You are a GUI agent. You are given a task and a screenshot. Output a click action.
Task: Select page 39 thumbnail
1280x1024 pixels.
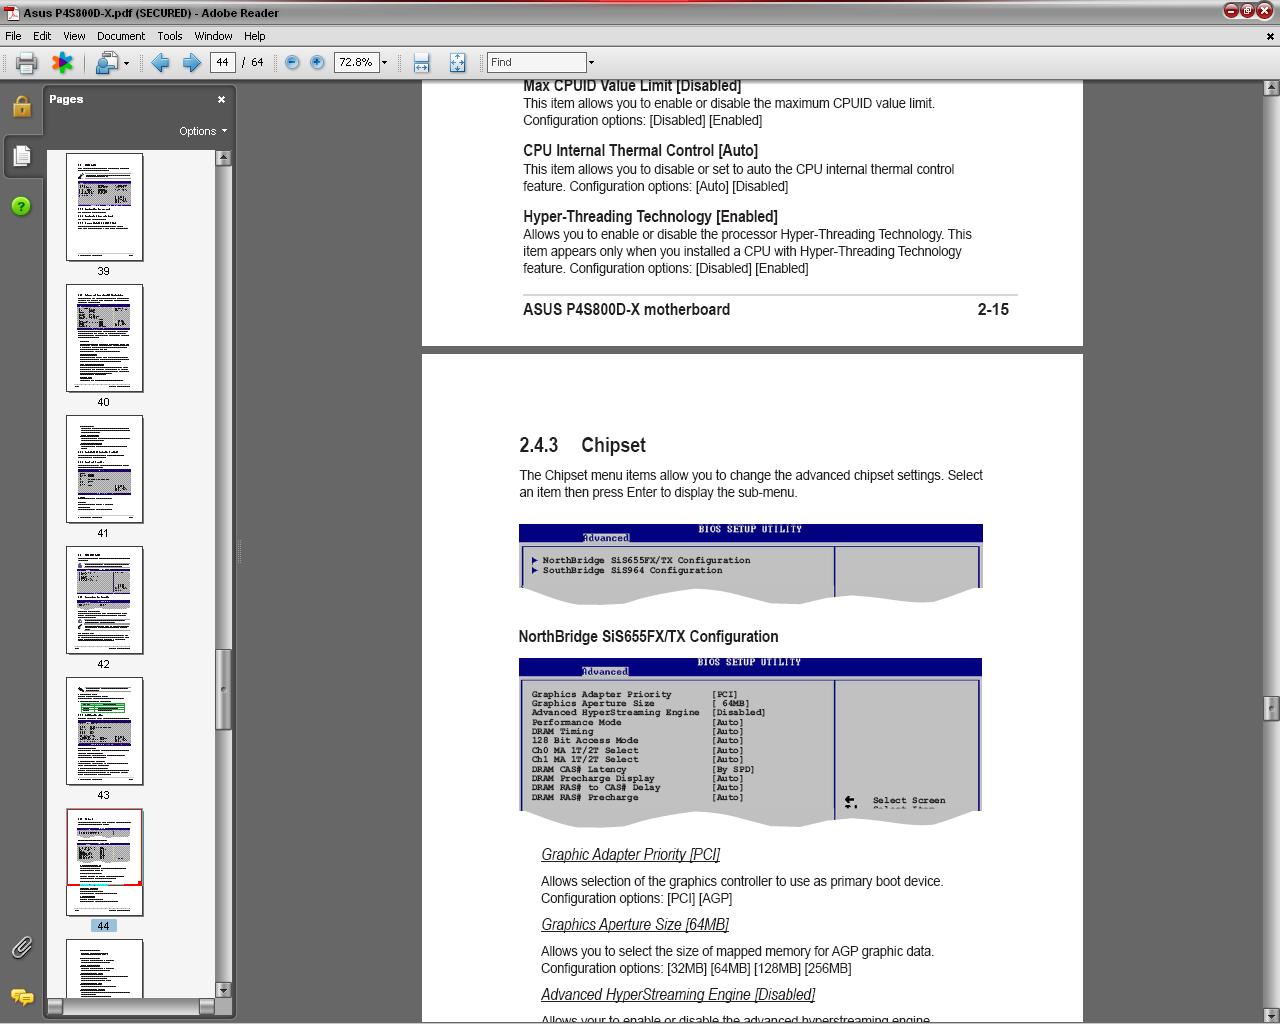point(104,207)
